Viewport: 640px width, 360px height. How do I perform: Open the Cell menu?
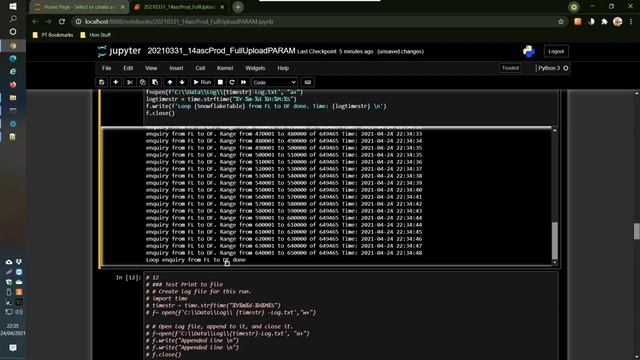coord(200,68)
